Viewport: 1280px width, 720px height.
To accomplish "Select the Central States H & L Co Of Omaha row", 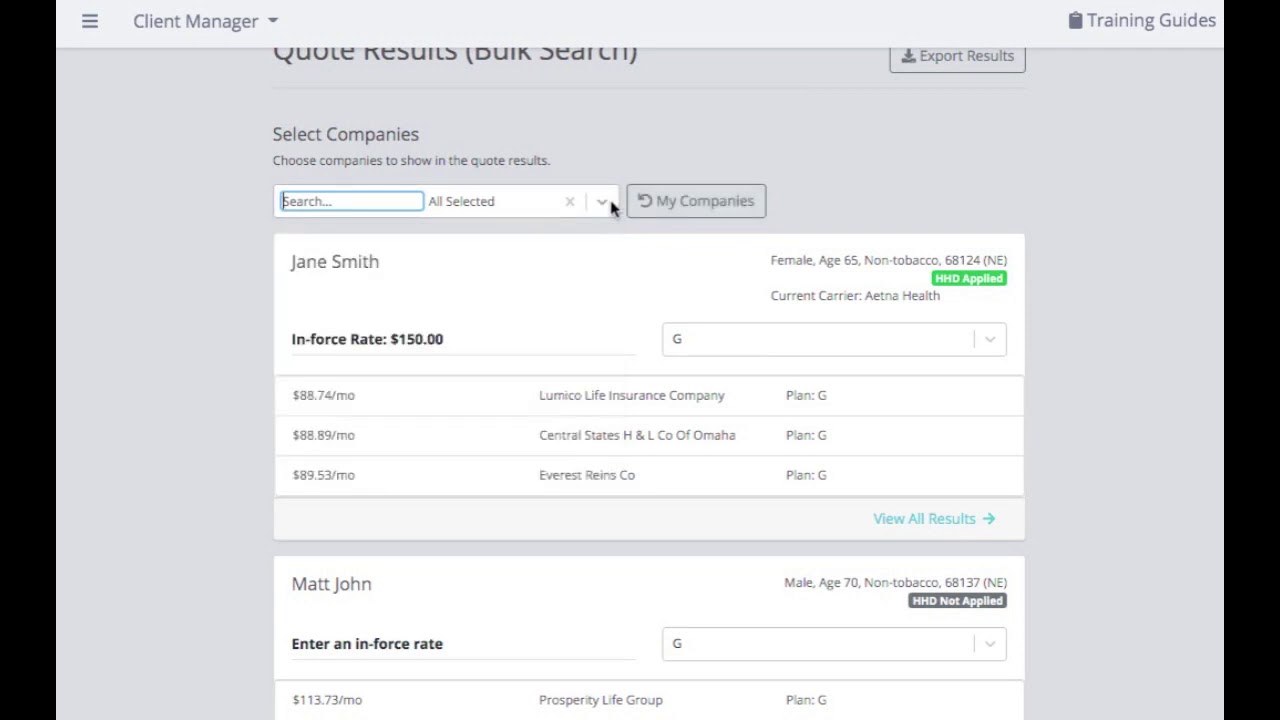I will point(649,436).
